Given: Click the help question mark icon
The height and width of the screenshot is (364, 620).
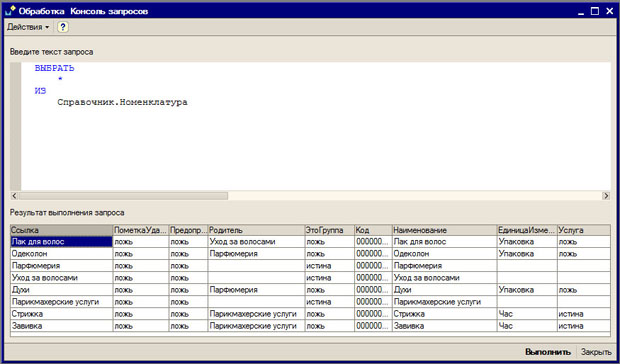Looking at the screenshot, I should (x=63, y=27).
